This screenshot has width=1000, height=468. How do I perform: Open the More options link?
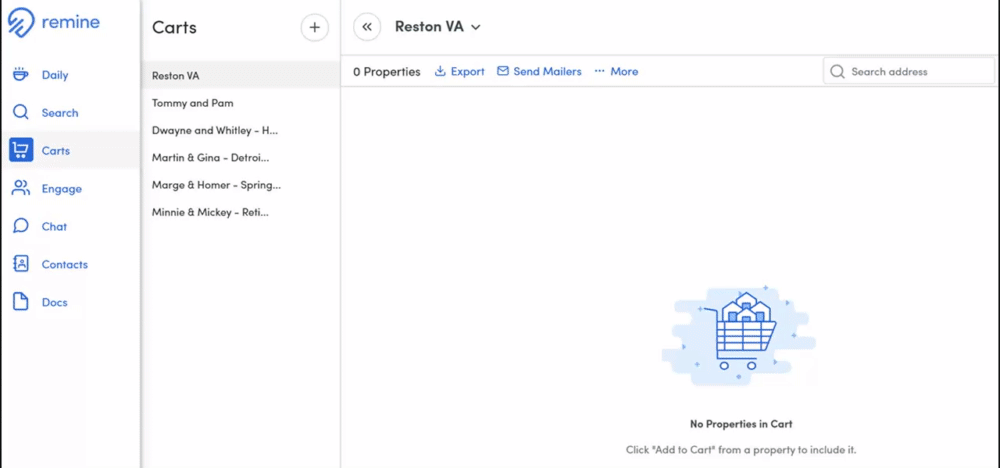tap(624, 71)
